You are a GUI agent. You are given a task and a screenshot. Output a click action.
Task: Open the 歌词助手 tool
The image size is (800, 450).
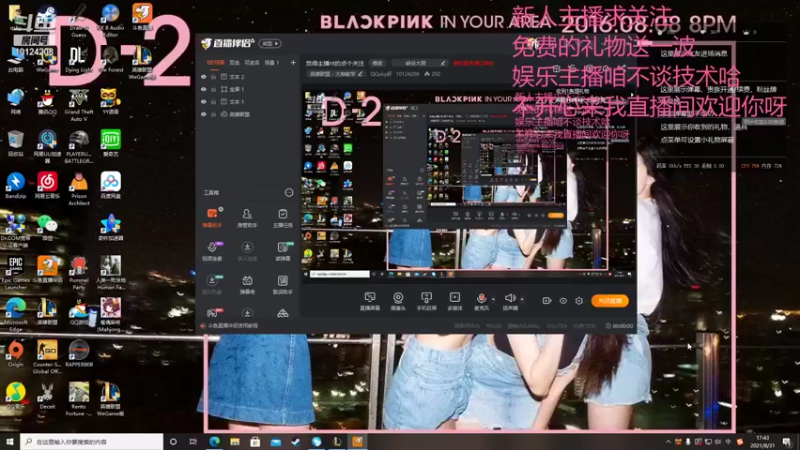282,285
